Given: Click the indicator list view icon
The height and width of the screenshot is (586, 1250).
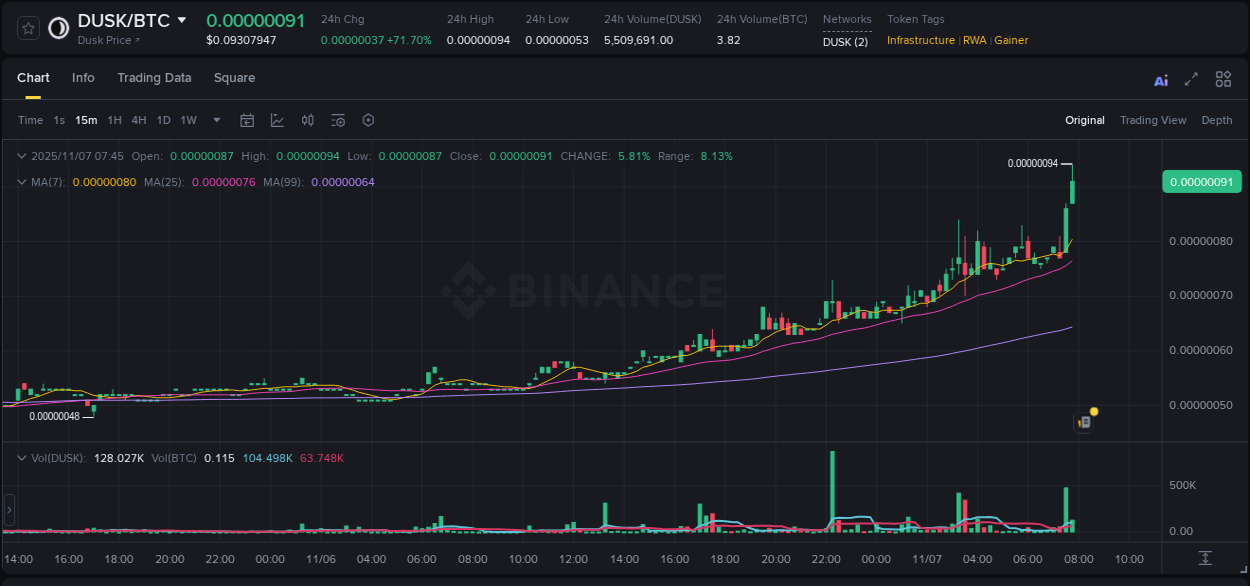Looking at the screenshot, I should click(x=338, y=120).
